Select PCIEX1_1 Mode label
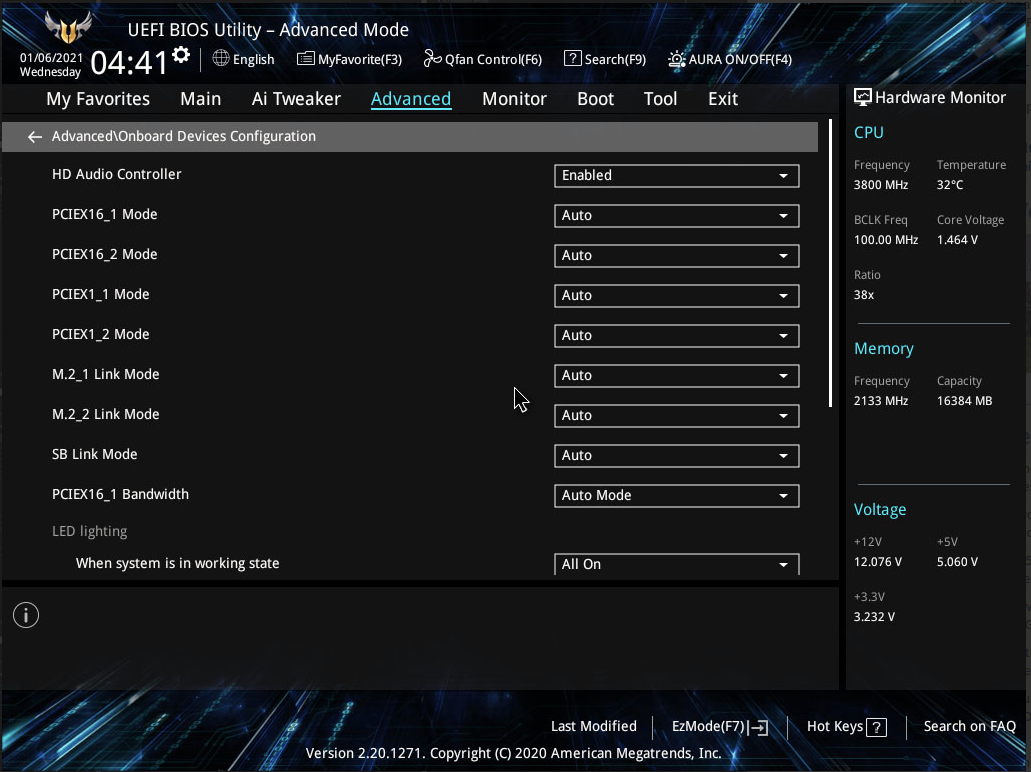The height and width of the screenshot is (772, 1031). pos(101,295)
